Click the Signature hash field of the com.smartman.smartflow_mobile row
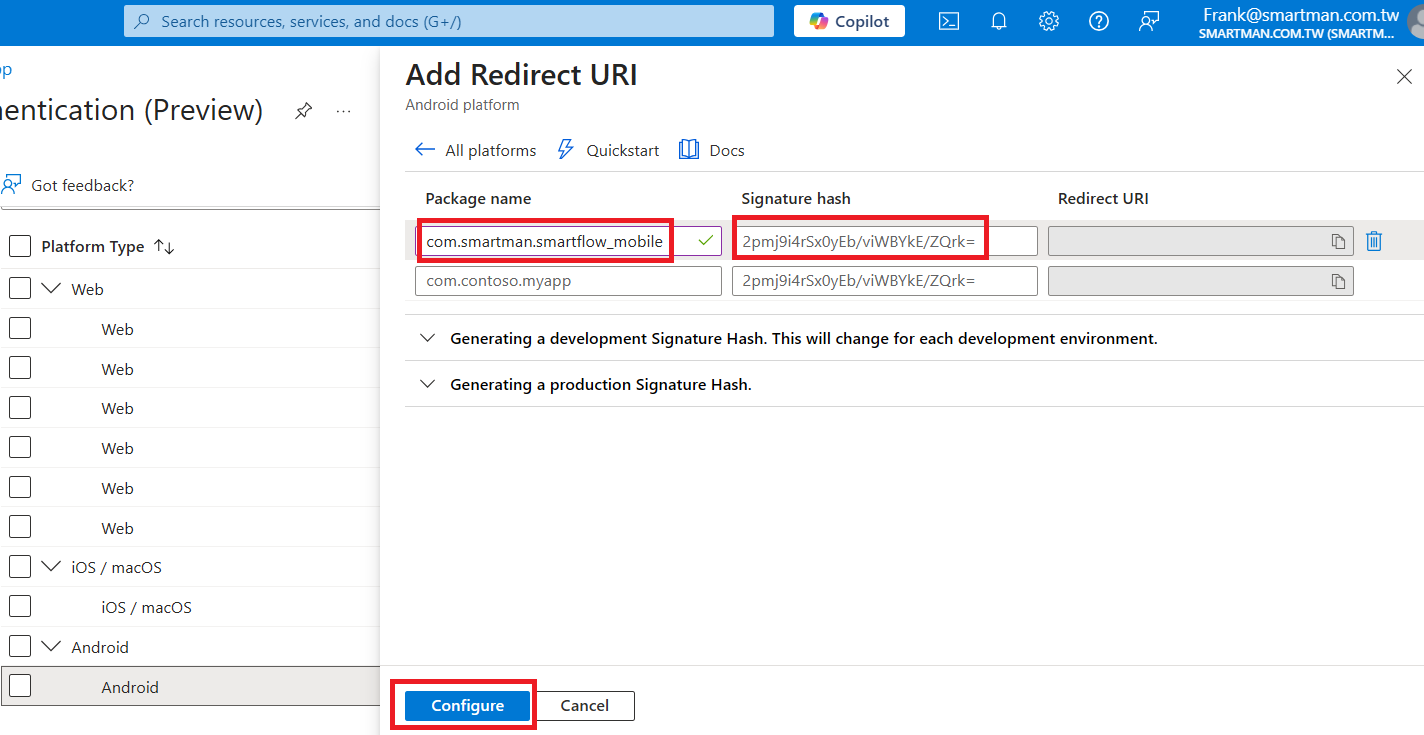The image size is (1424, 735). click(884, 241)
